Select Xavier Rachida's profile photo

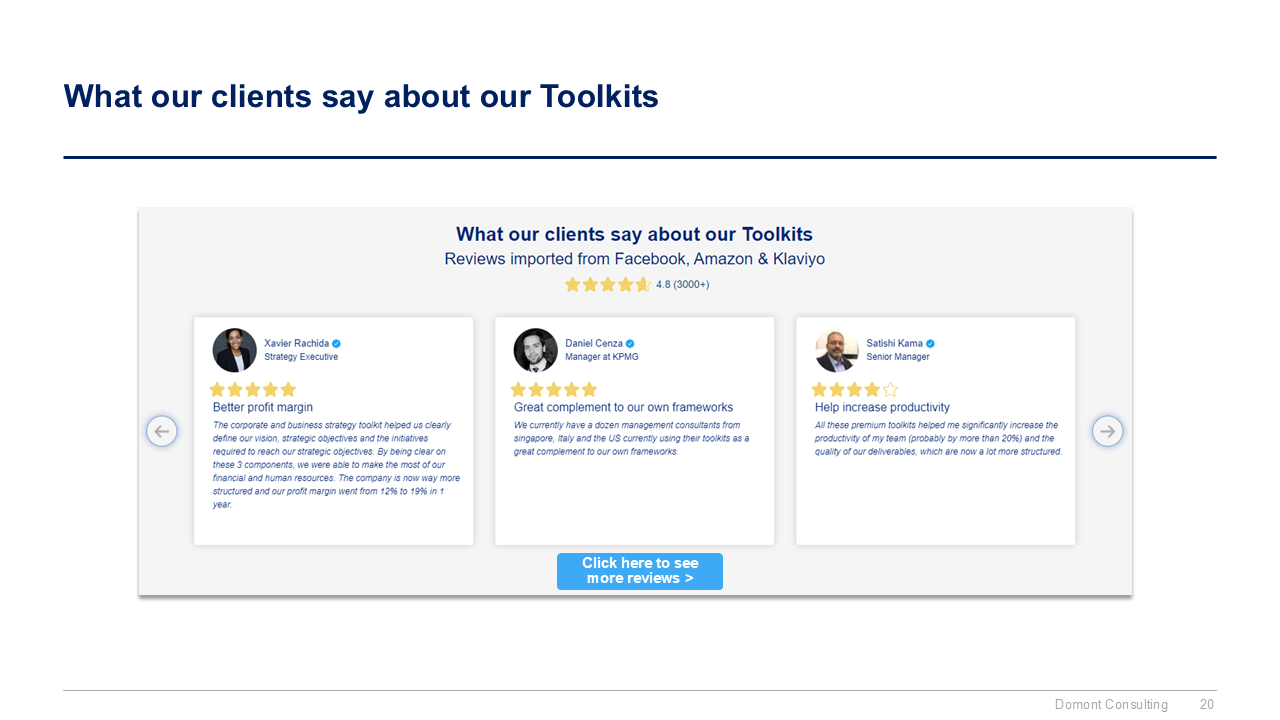click(234, 350)
